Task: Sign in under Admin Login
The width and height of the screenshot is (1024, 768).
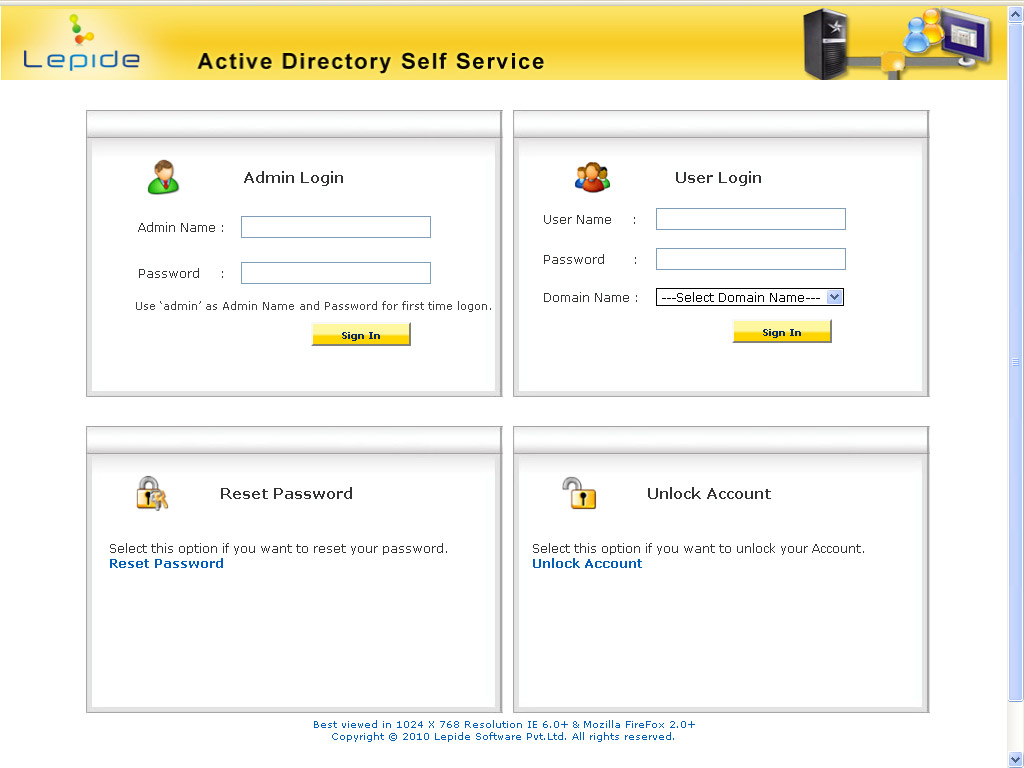Action: coord(361,335)
